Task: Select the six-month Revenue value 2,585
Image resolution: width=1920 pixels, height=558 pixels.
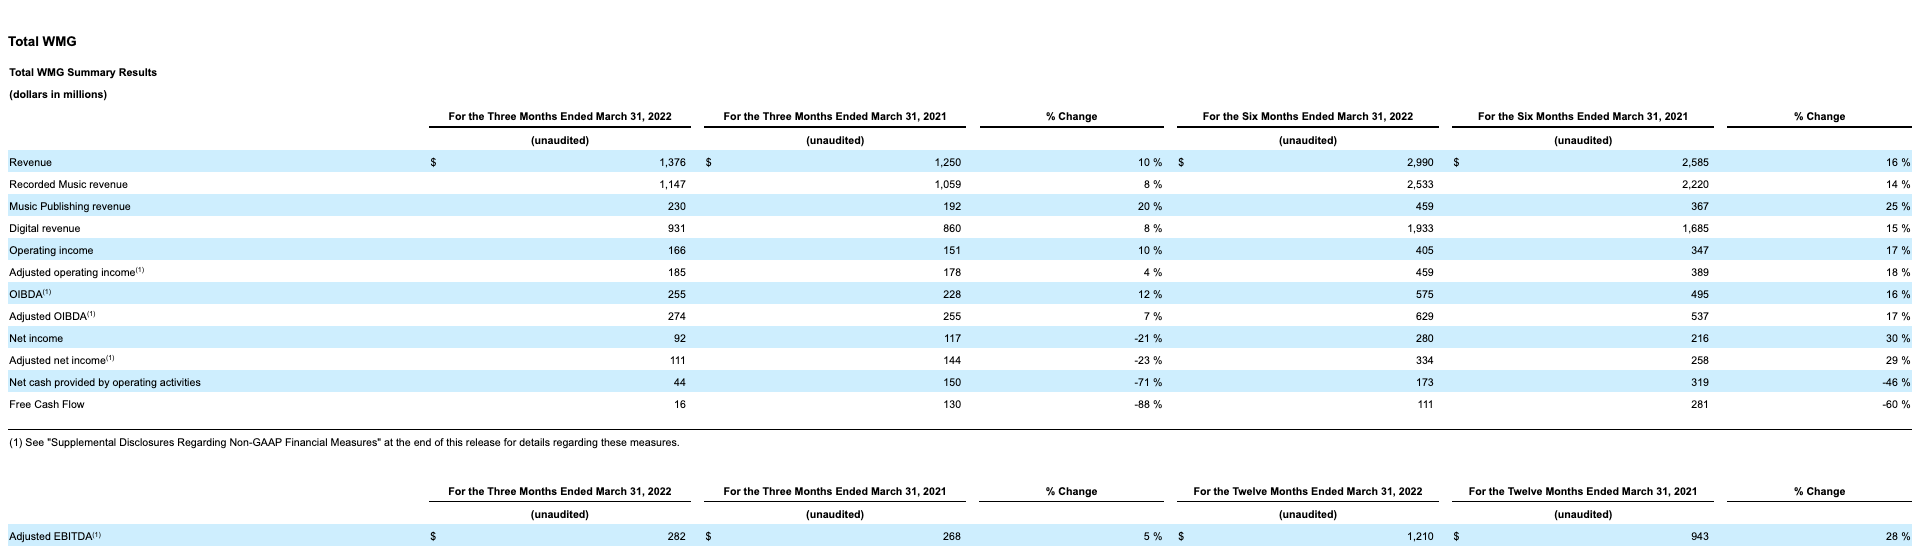Action: (1694, 162)
